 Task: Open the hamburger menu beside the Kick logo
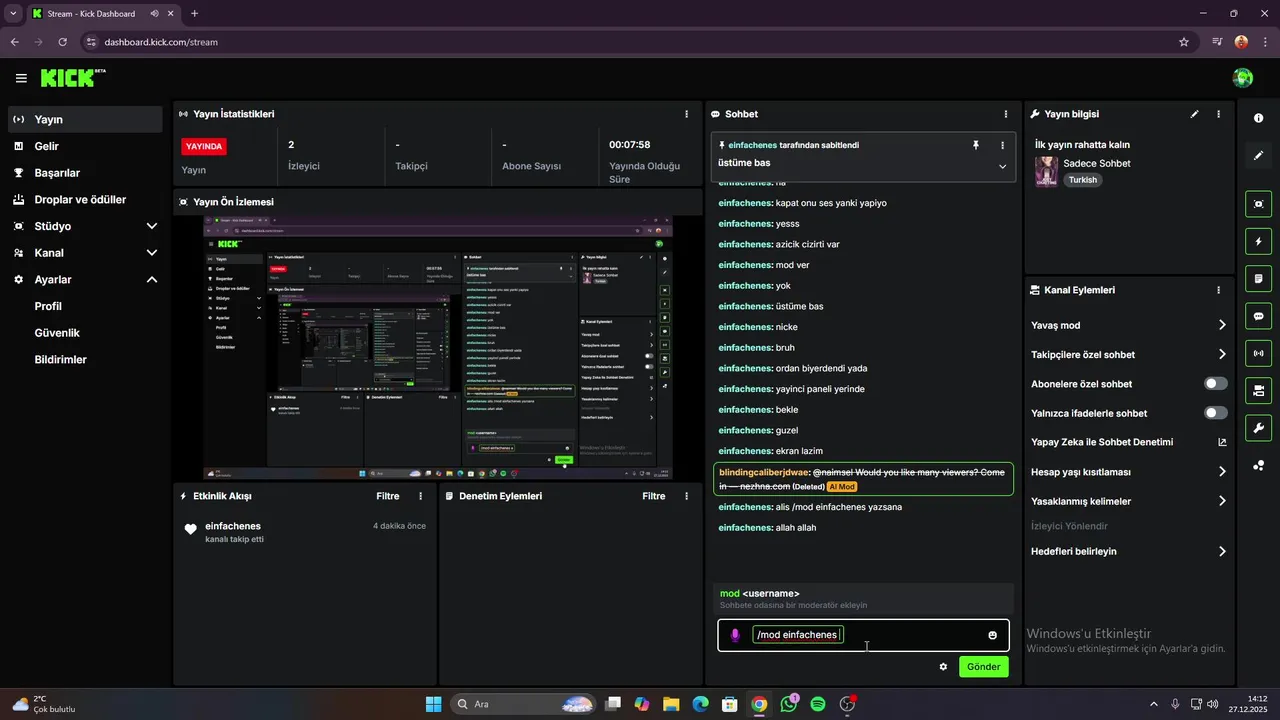click(21, 78)
